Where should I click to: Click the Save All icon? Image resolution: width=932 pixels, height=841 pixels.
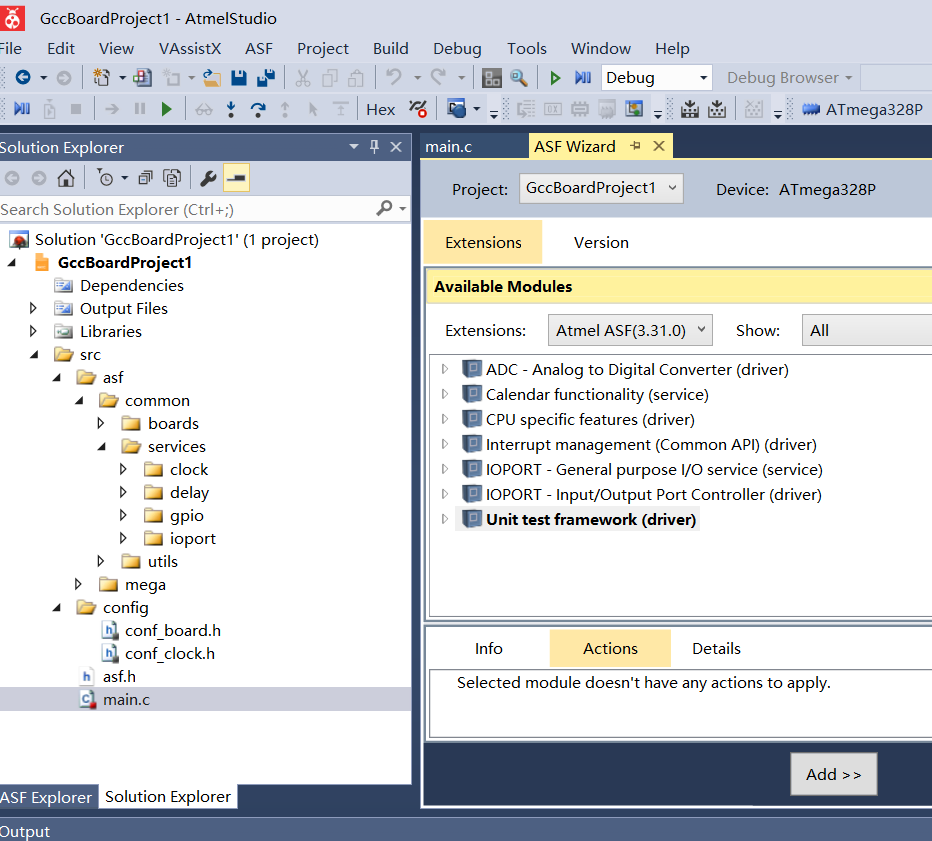[266, 78]
